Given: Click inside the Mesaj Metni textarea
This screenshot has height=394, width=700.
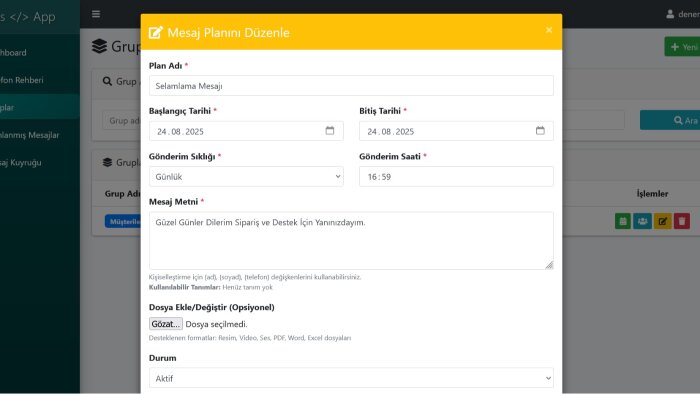Looking at the screenshot, I should (x=351, y=241).
